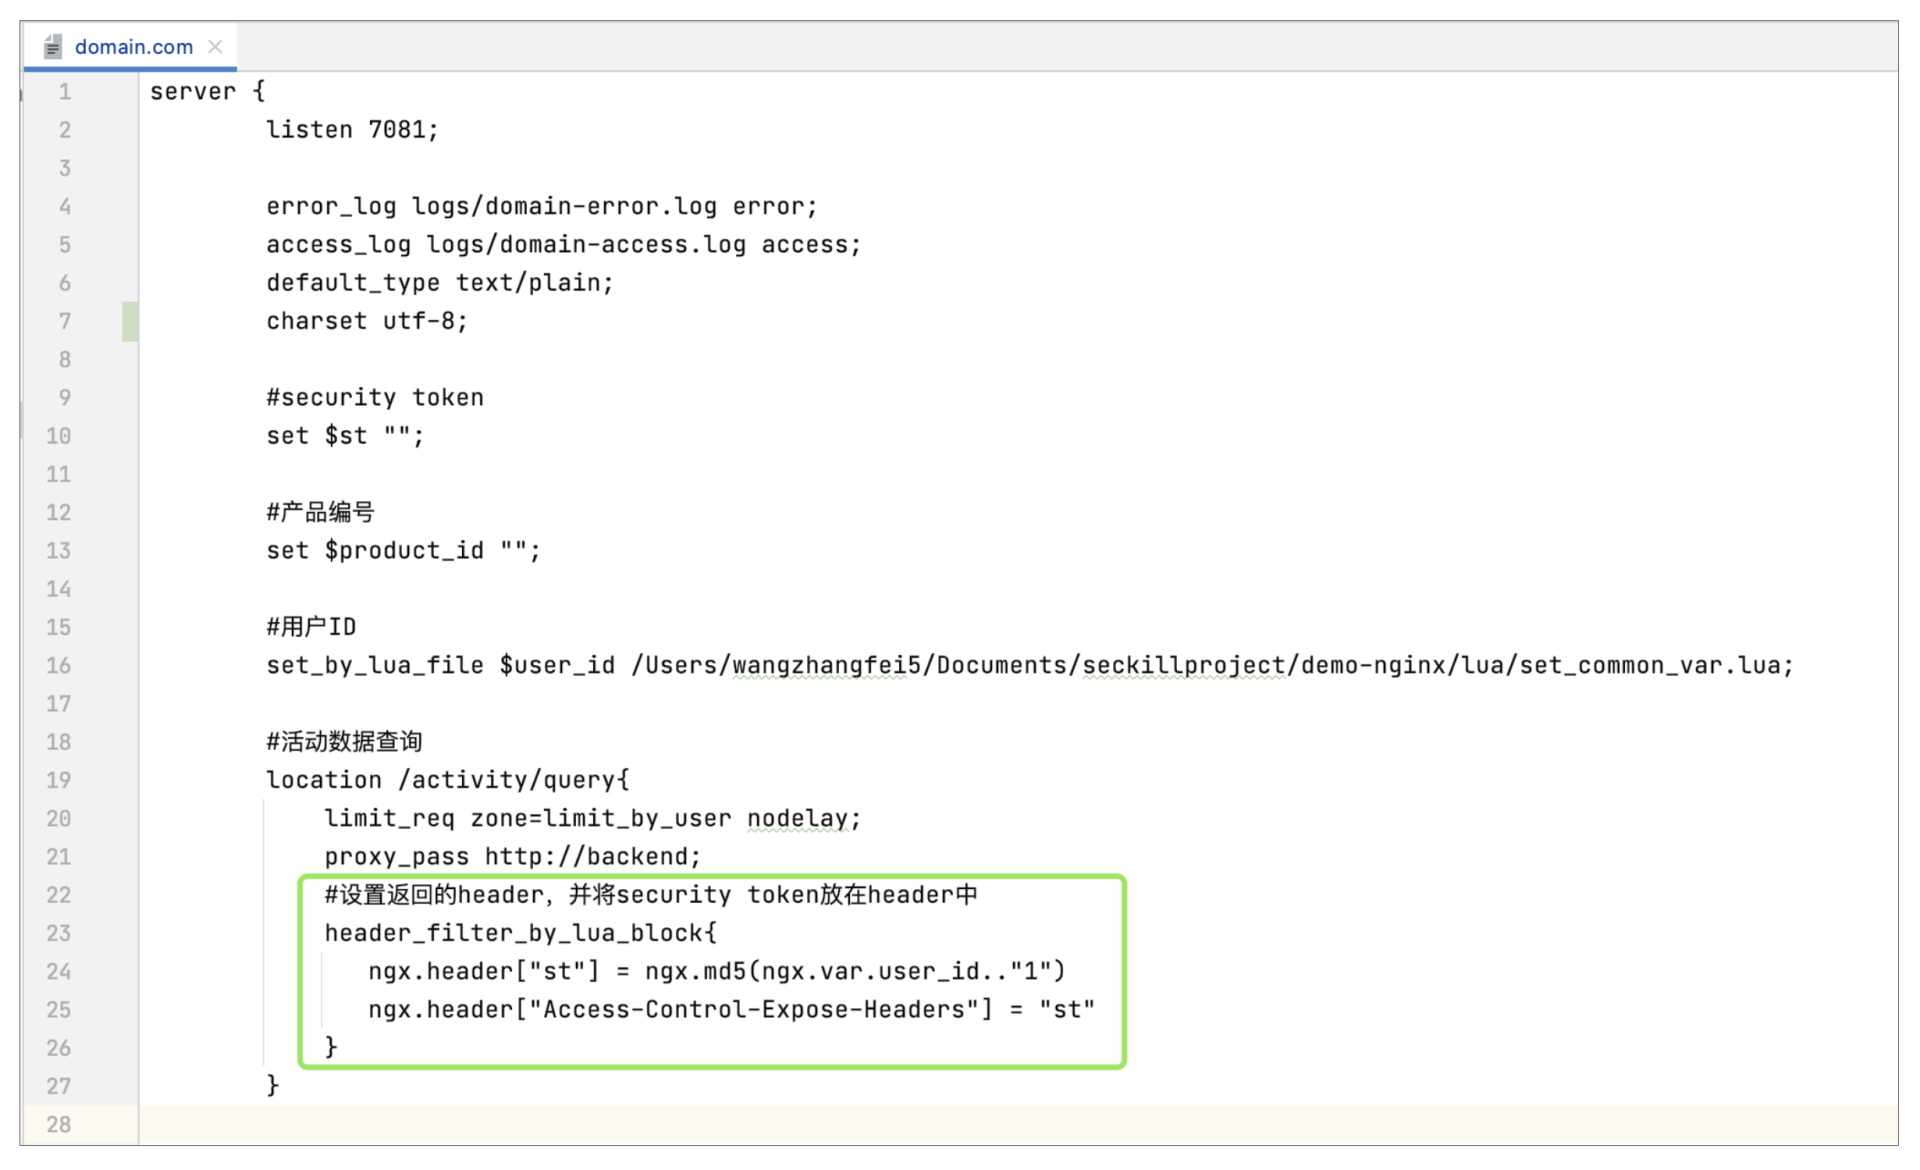The image size is (1920, 1170).
Task: Click the underlined nodelay keyword
Action: tap(798, 819)
